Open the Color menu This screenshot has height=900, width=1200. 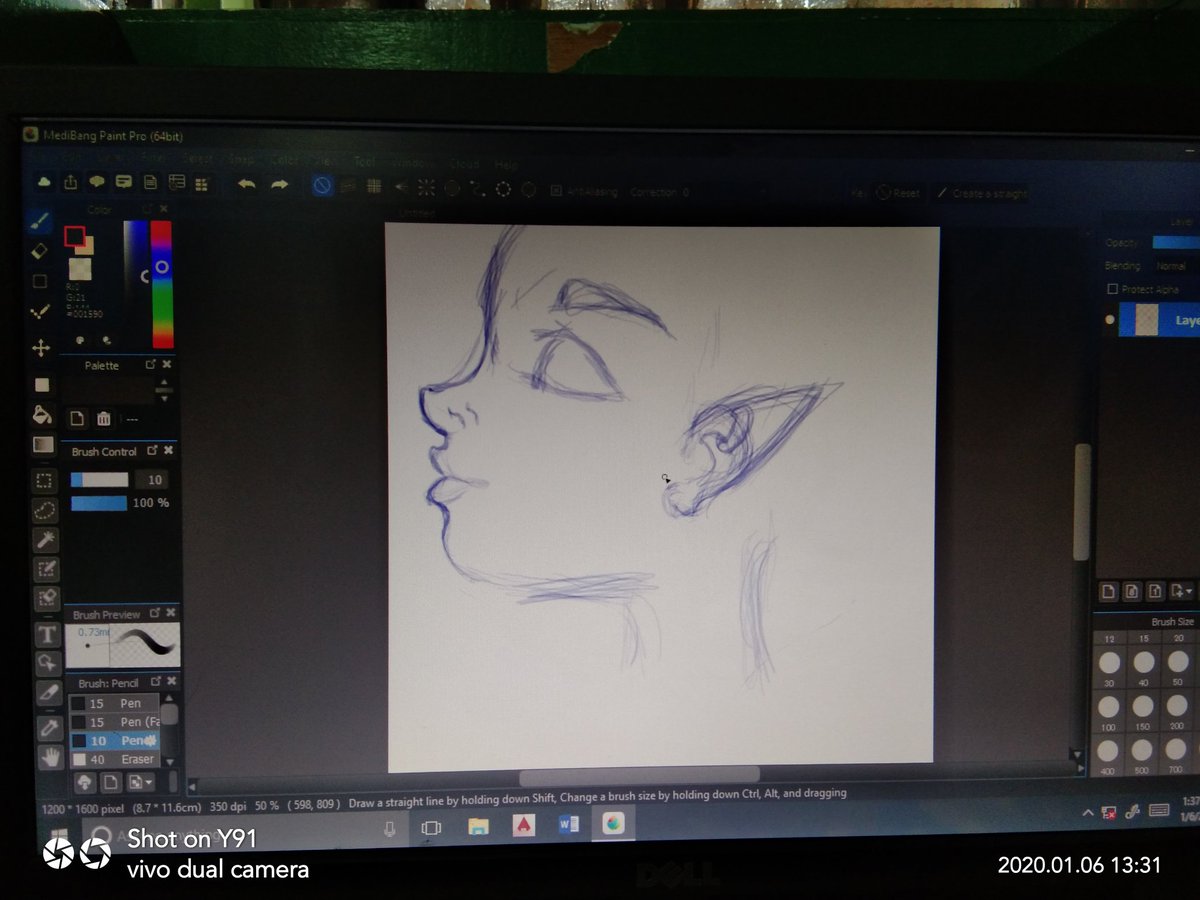click(285, 160)
